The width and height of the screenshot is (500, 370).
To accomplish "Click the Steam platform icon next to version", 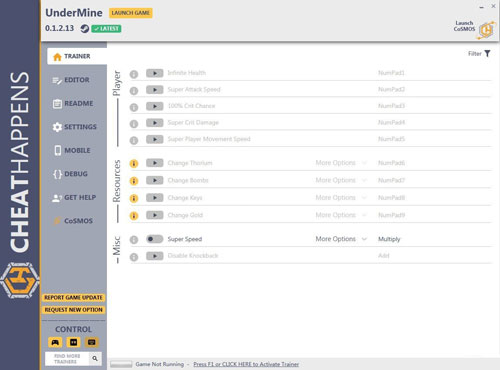I will click(85, 29).
